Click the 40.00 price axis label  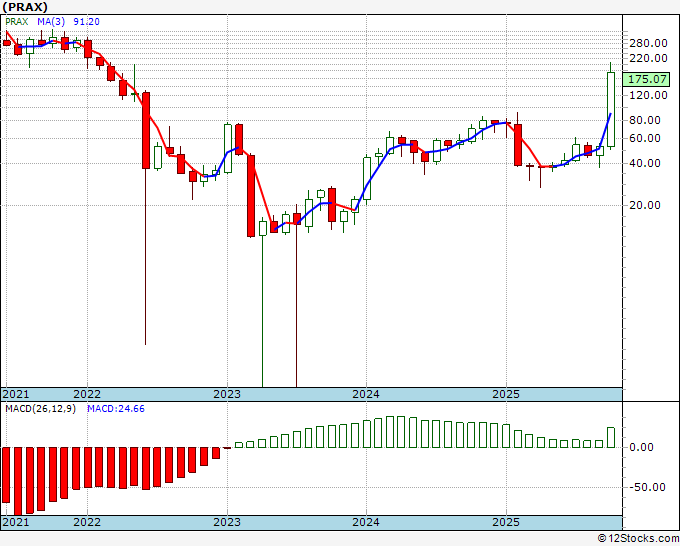coord(645,163)
